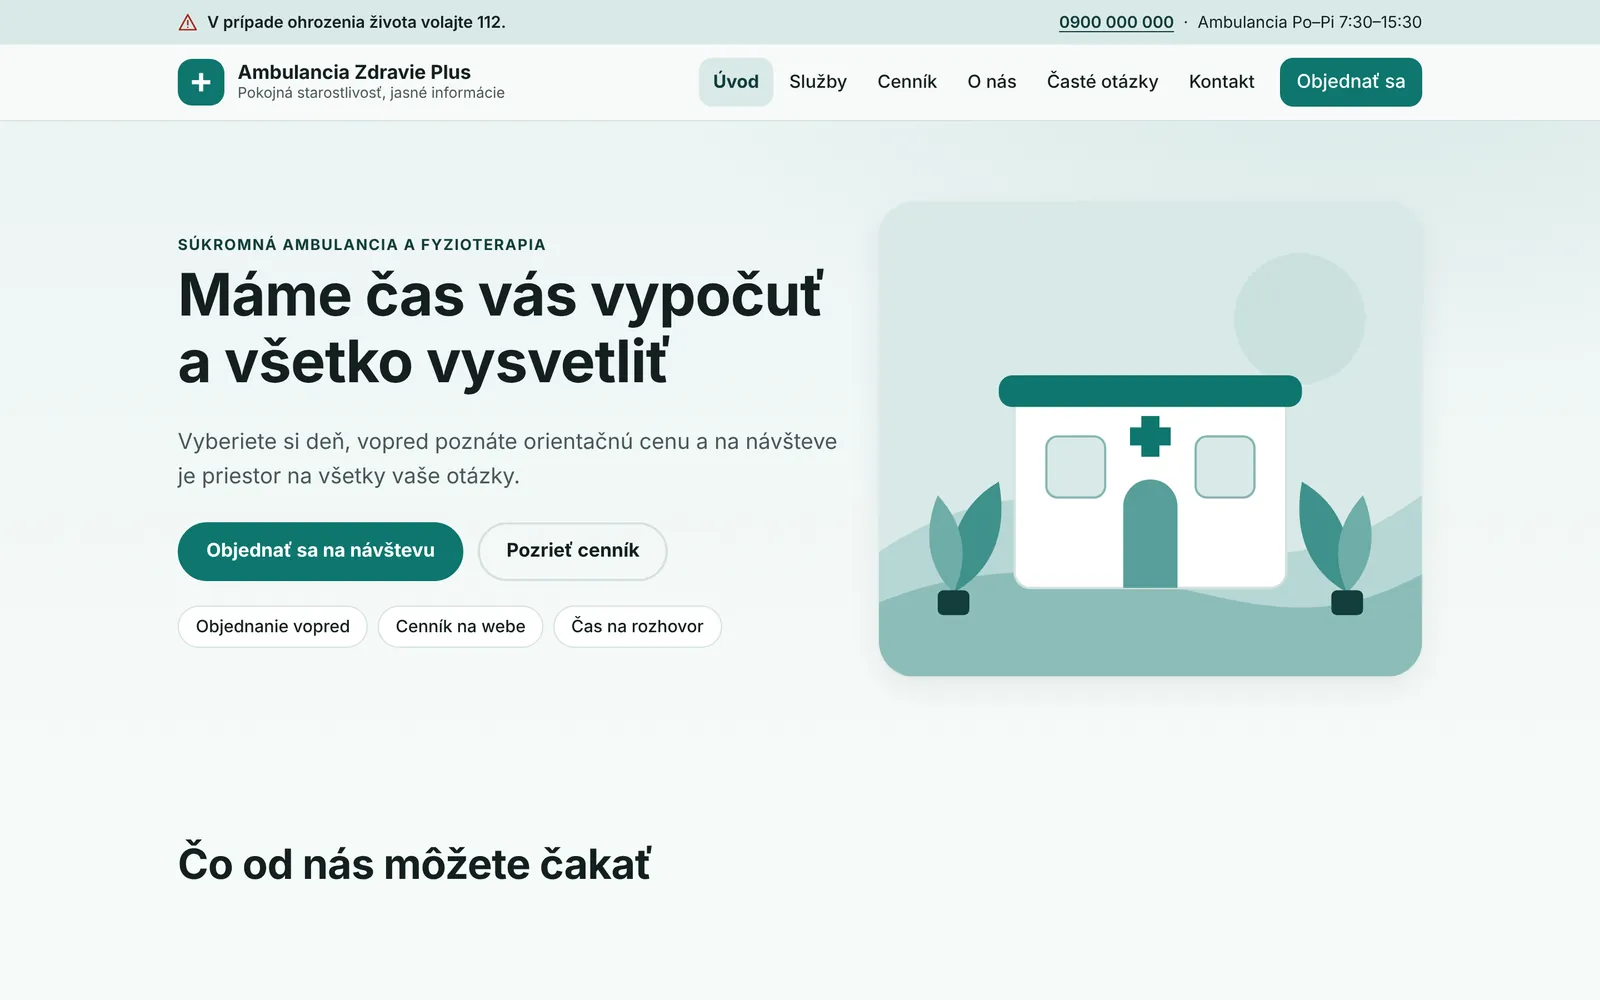
Task: Click the V prípade ohrozenia života warning text
Action: tap(356, 22)
